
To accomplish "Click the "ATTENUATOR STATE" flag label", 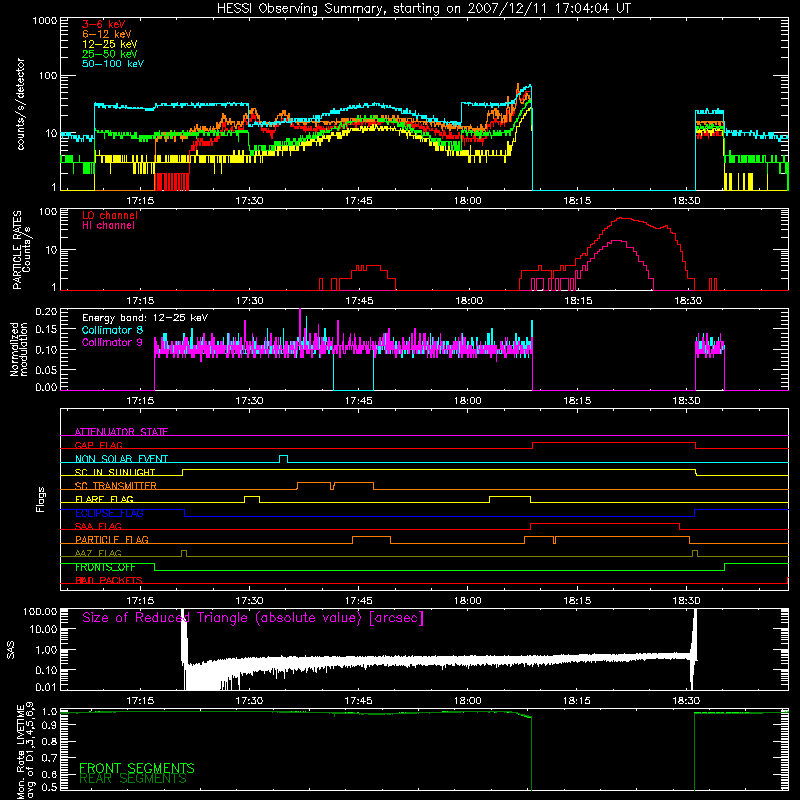I will [121, 432].
